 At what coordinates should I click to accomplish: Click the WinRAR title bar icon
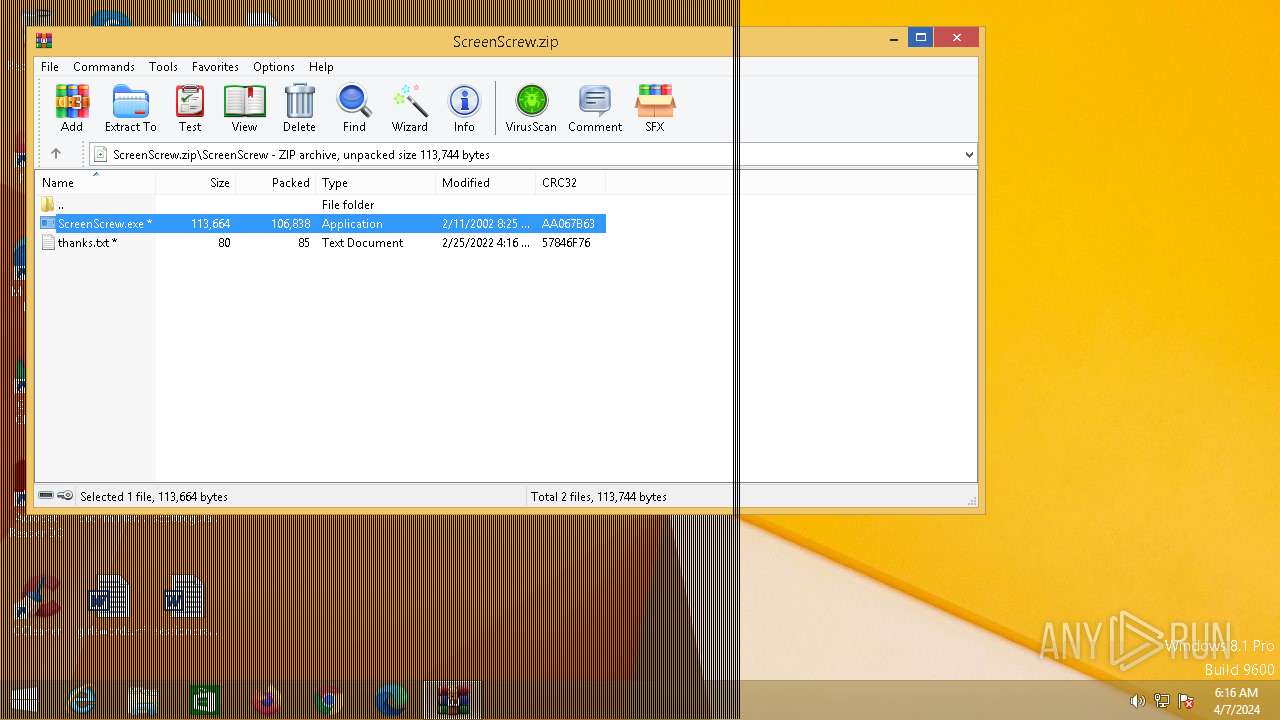44,41
